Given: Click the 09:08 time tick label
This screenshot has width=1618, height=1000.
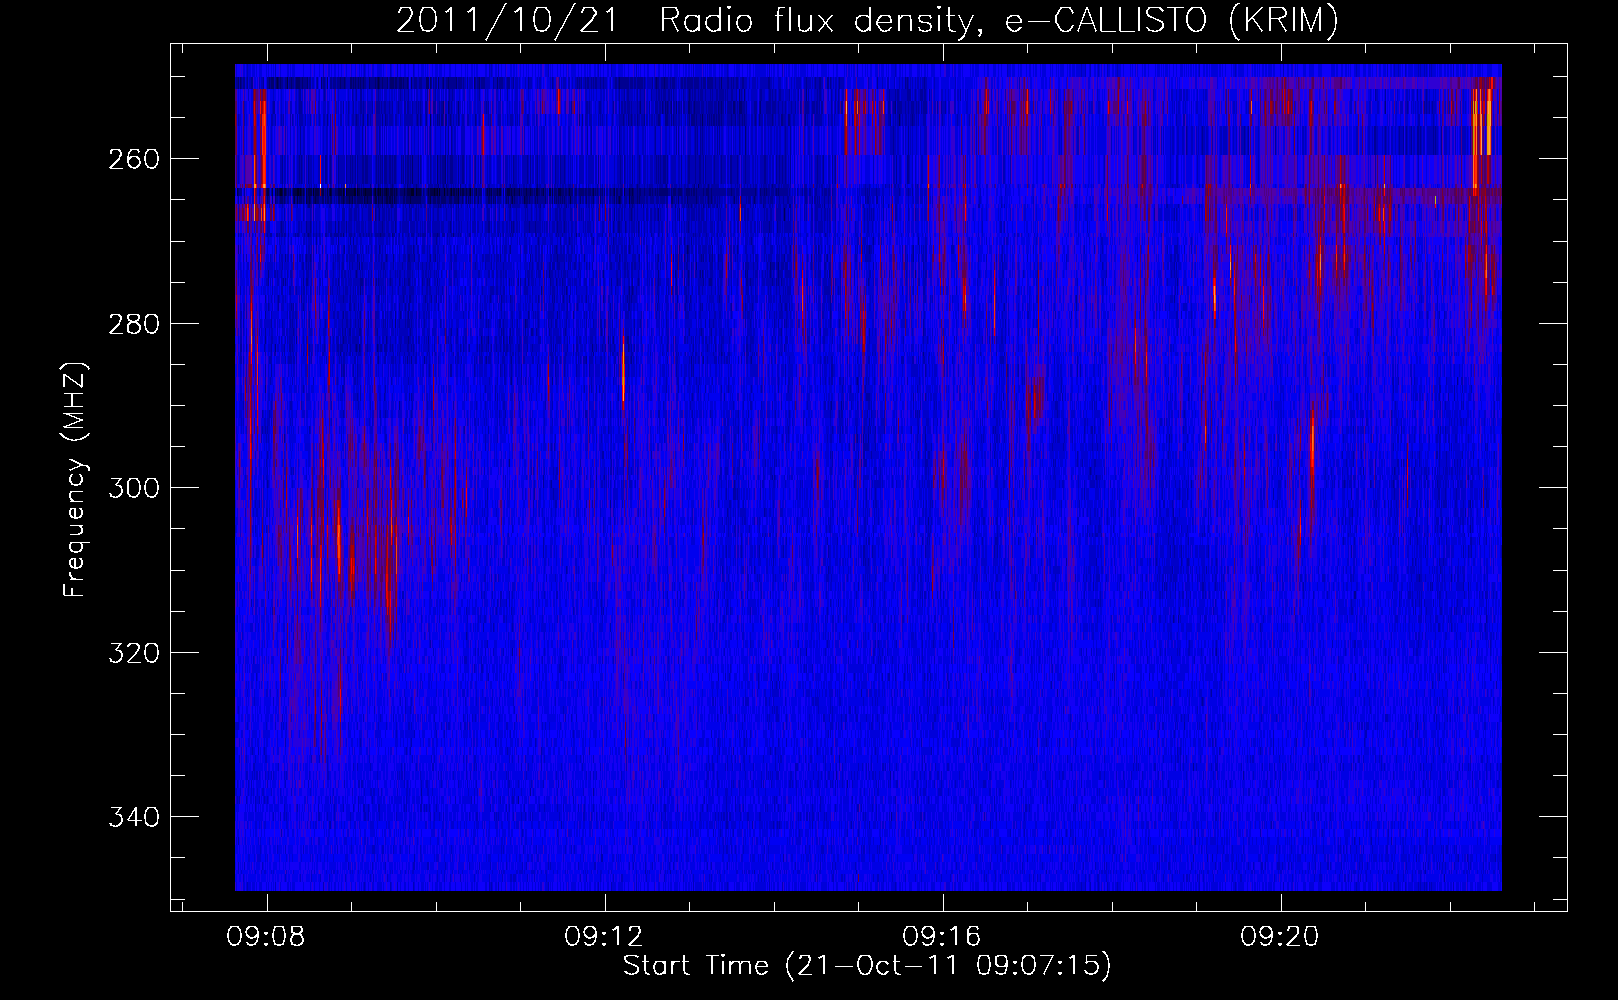Looking at the screenshot, I should [266, 937].
